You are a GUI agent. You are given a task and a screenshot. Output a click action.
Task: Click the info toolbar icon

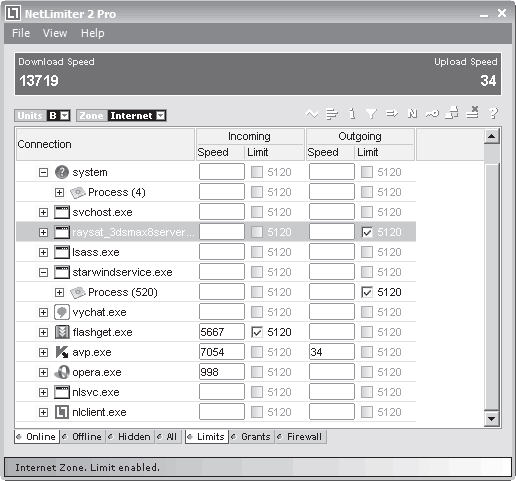[352, 114]
